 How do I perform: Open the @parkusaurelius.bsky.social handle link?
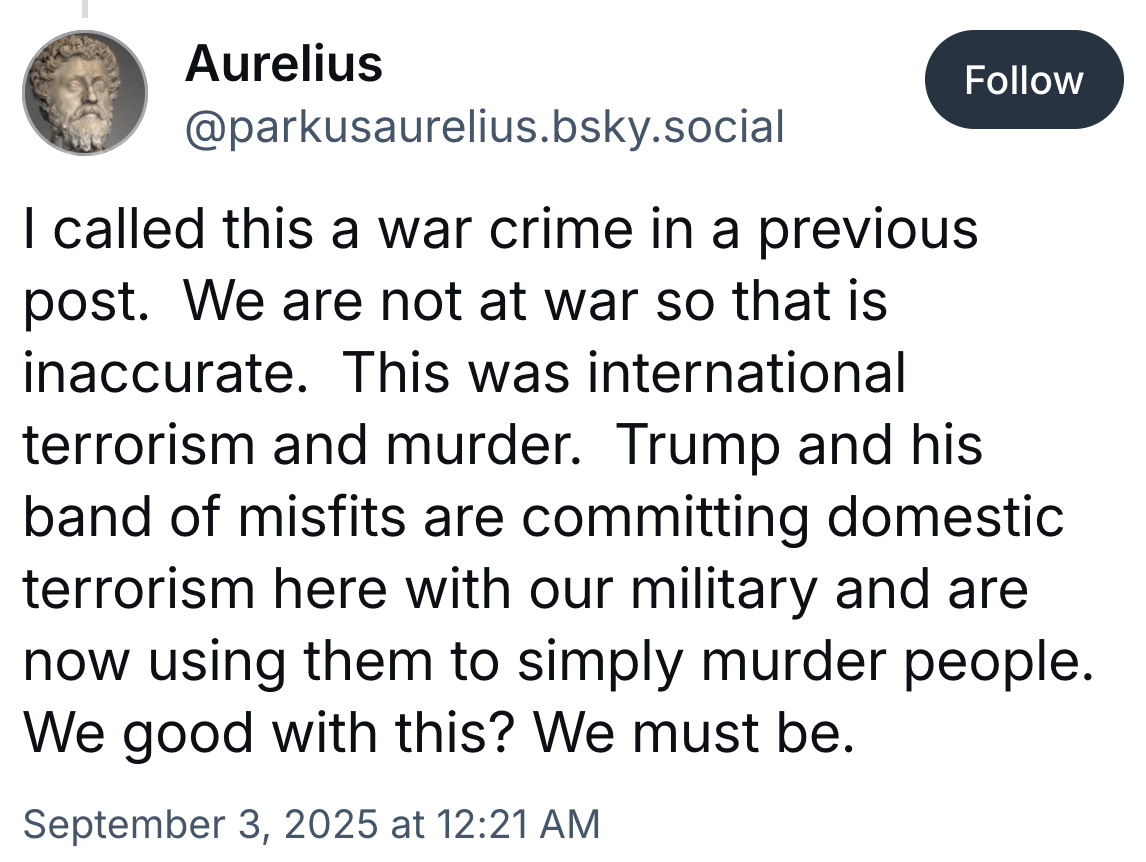484,127
